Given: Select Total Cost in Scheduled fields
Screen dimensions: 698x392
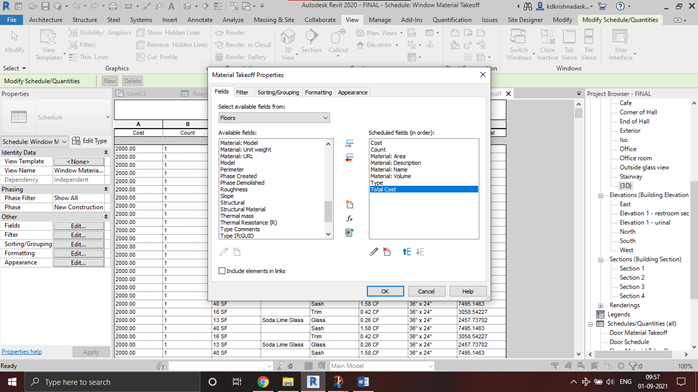Looking at the screenshot, I should pos(424,189).
